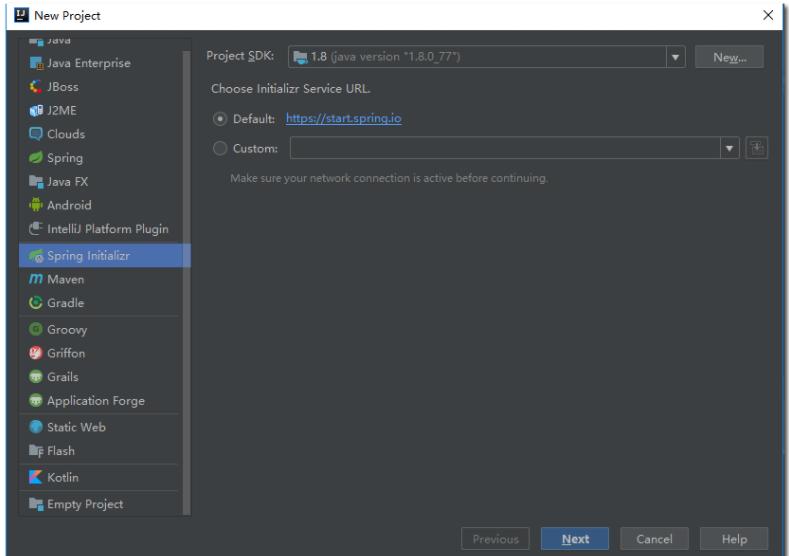The width and height of the screenshot is (789, 556).
Task: Choose Kotlin project type
Action: (x=104, y=478)
